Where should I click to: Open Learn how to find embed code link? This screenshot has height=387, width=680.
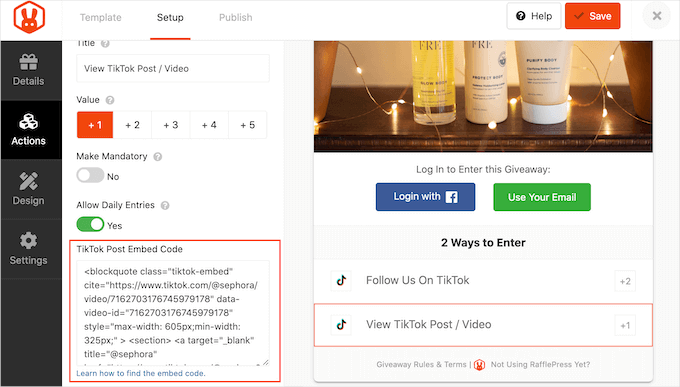(x=141, y=373)
